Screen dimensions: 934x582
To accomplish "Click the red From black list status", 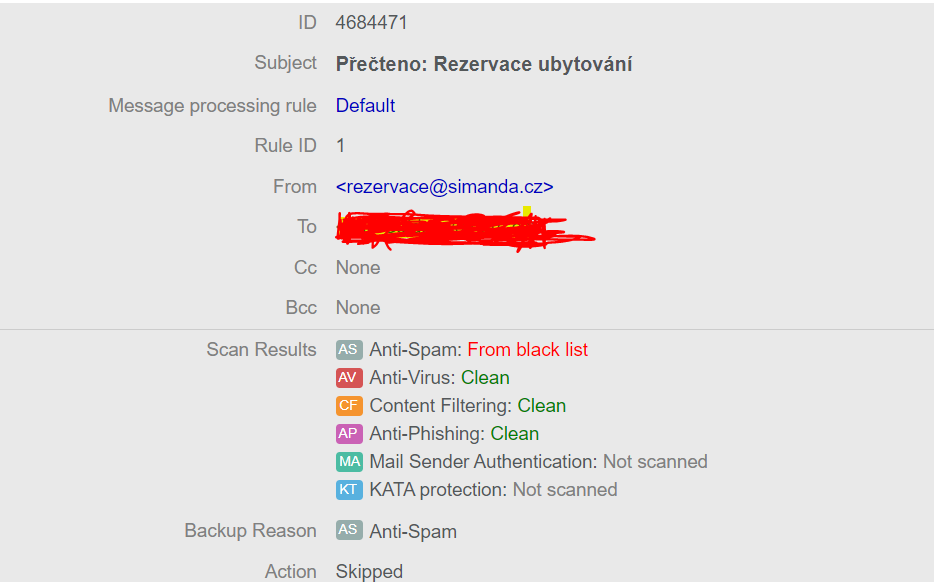I will (x=527, y=350).
